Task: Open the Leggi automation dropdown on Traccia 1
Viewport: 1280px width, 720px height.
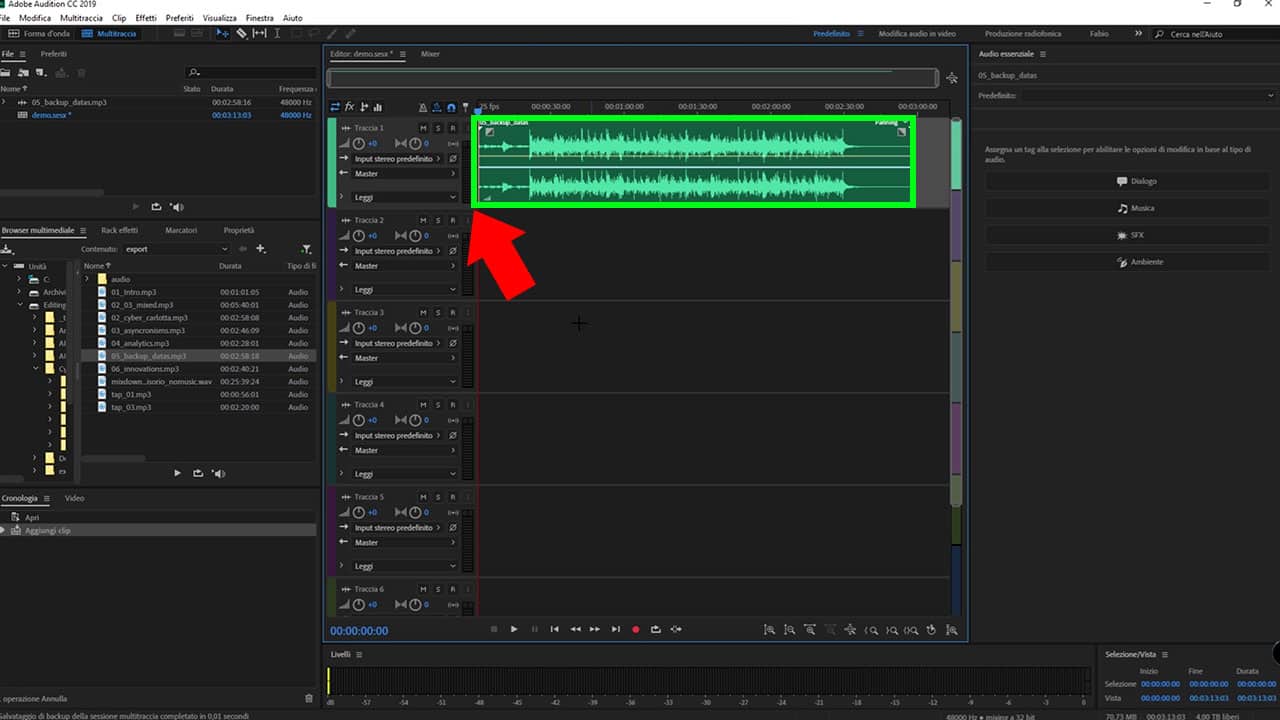Action: coord(405,197)
